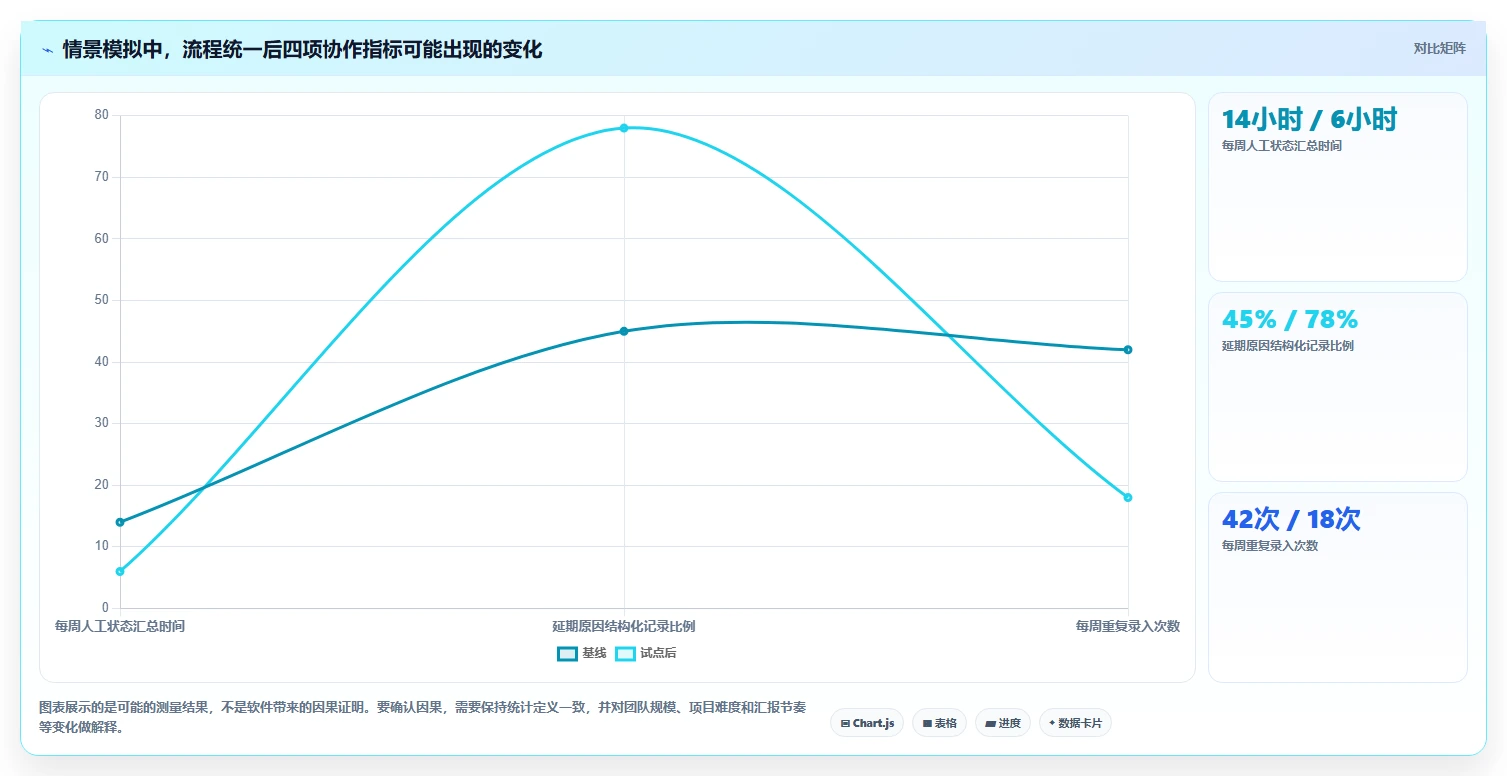The image size is (1507, 776).
Task: Click the card caption 每周重复录入次数
Action: pyautogui.click(x=1270, y=546)
